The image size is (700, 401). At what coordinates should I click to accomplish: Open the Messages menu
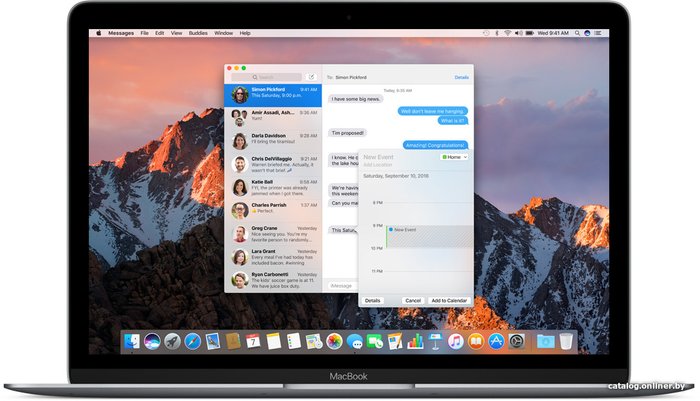pos(121,33)
